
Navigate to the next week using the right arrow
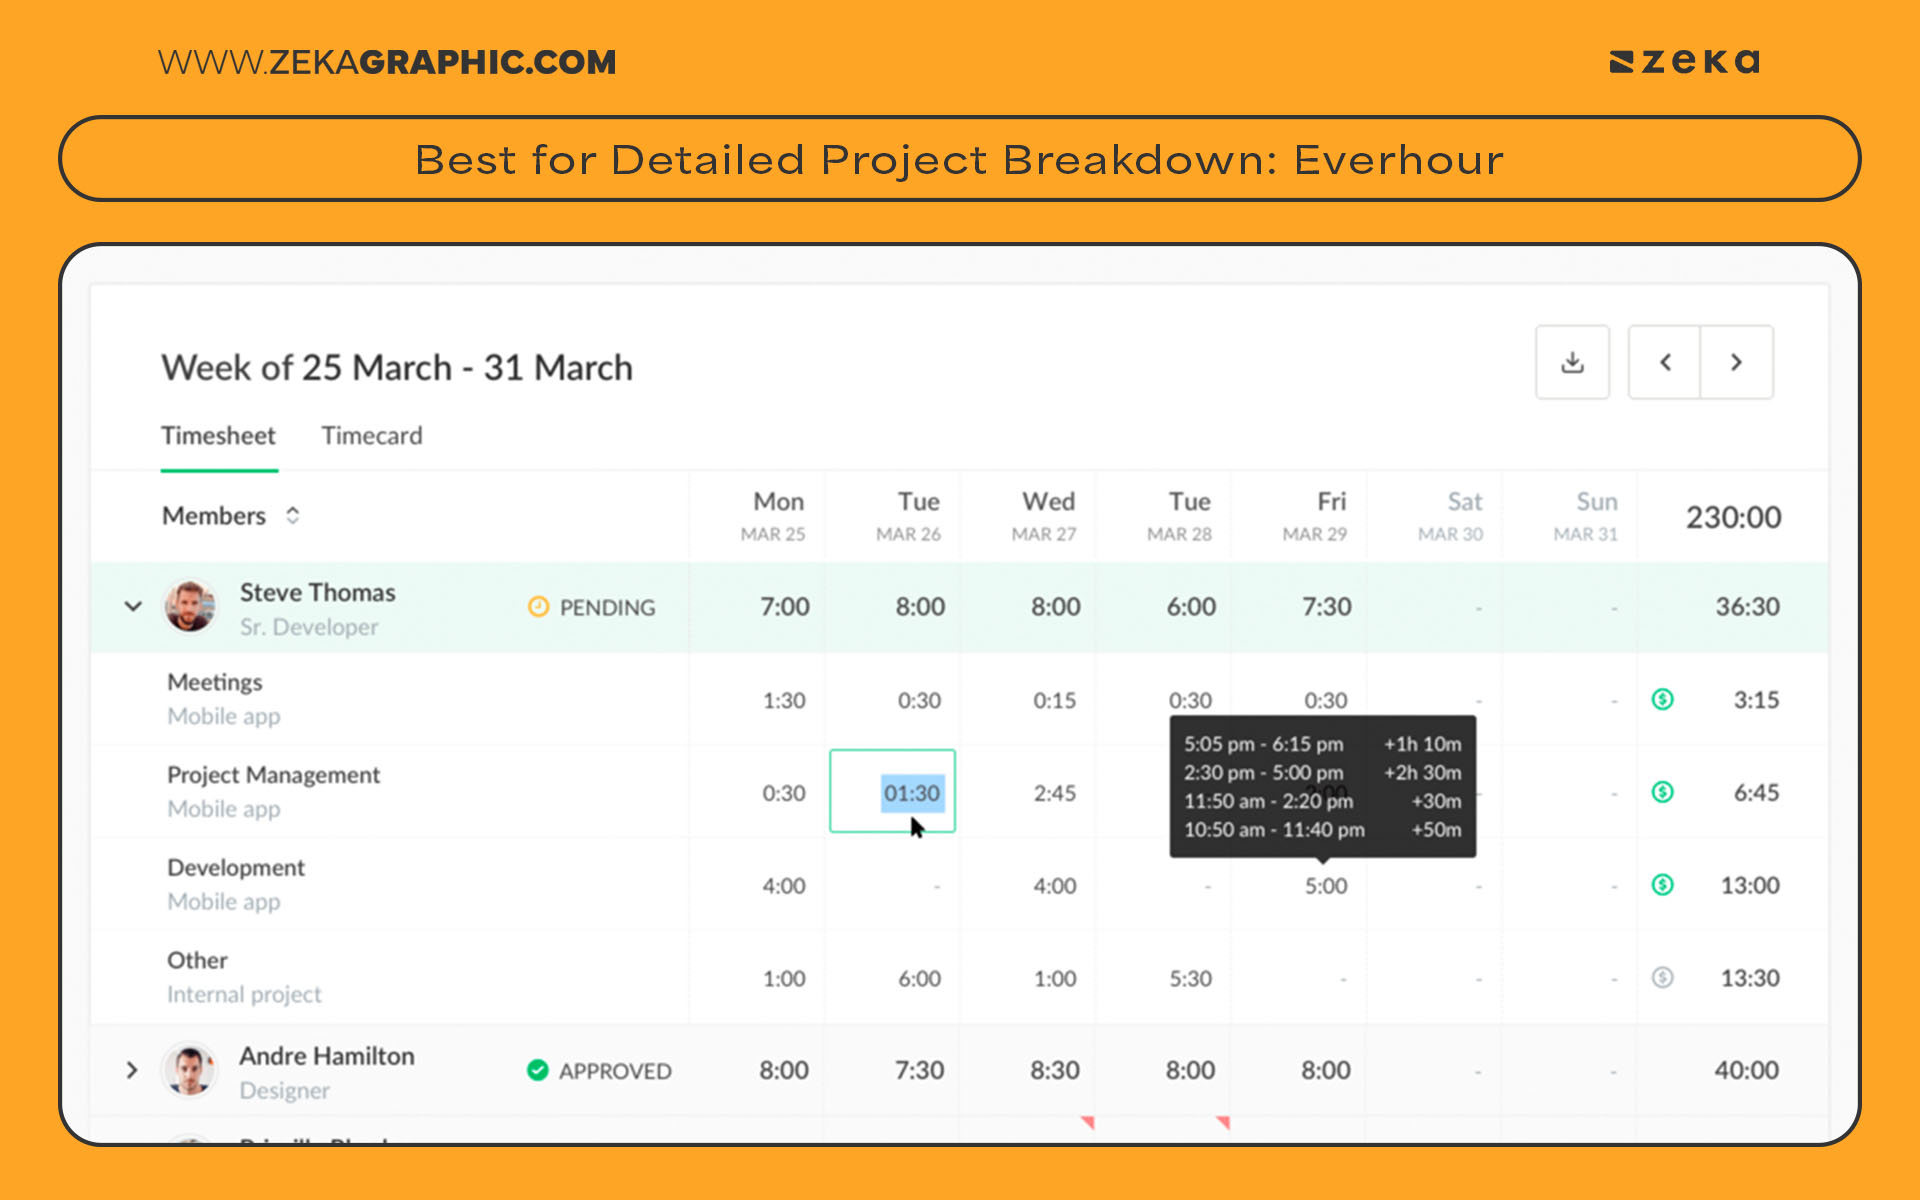(x=1737, y=362)
